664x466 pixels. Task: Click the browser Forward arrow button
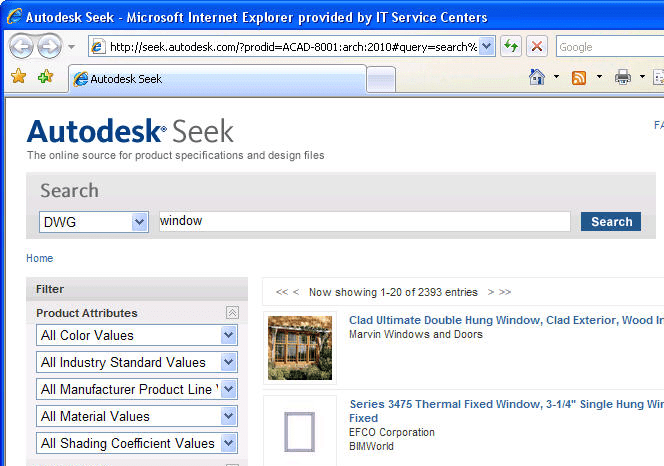(49, 46)
